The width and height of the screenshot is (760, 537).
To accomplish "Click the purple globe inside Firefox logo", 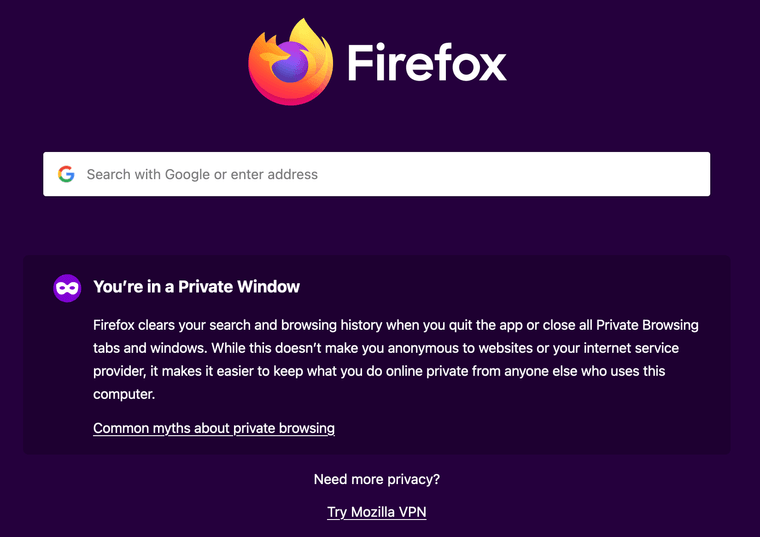I will point(289,63).
